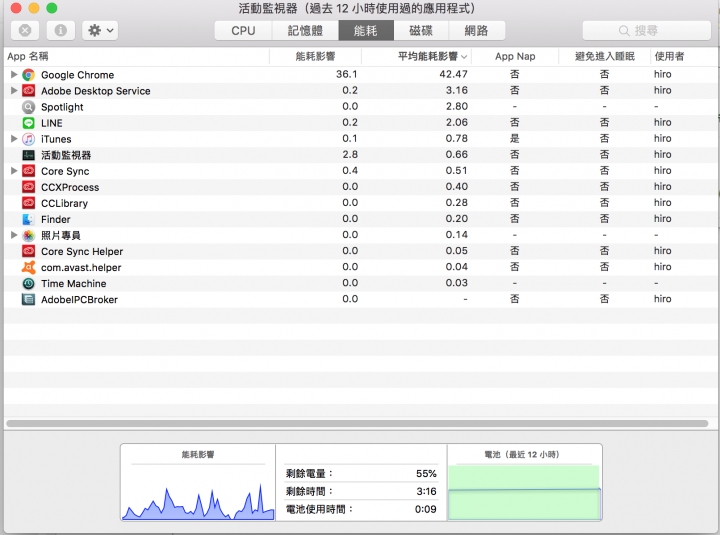Switch to the 記憶體 tab
Image resolution: width=720 pixels, height=535 pixels.
coord(305,30)
